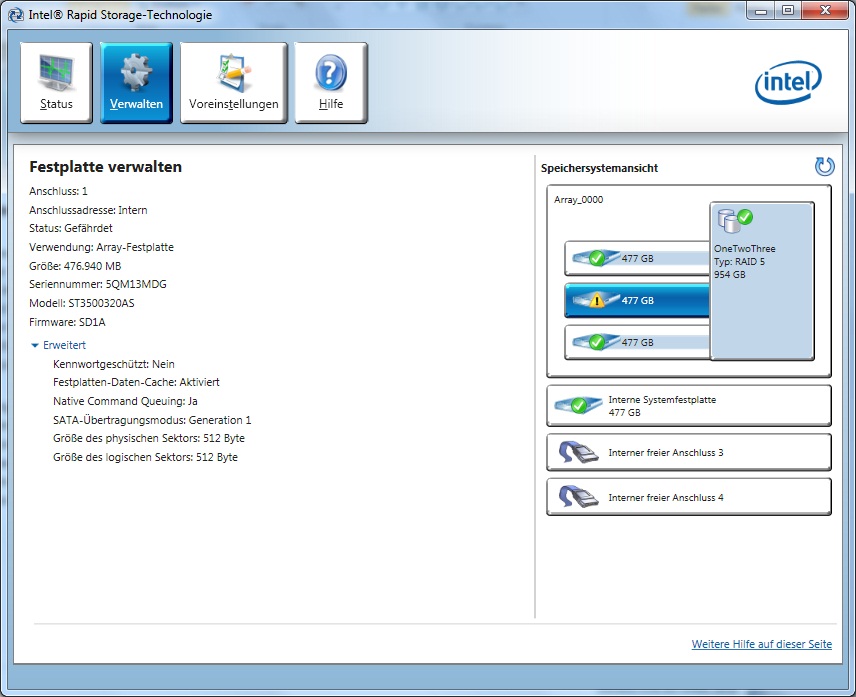Click the Intel logo
Image resolution: width=856 pixels, height=697 pixels.
tap(788, 82)
